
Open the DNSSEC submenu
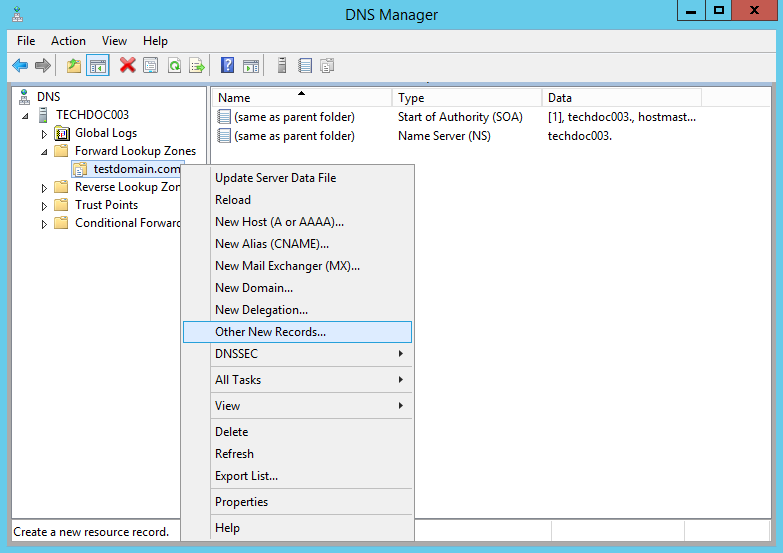[298, 354]
